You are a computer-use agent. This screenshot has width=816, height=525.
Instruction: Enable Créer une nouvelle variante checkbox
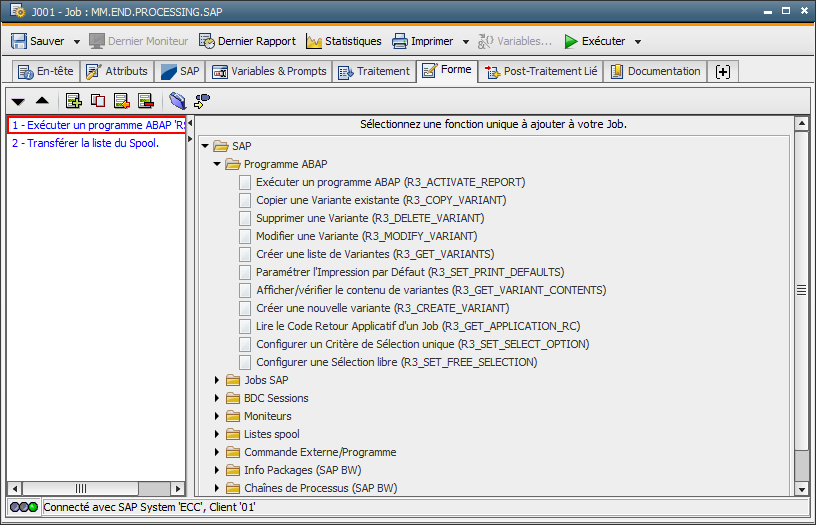point(246,308)
